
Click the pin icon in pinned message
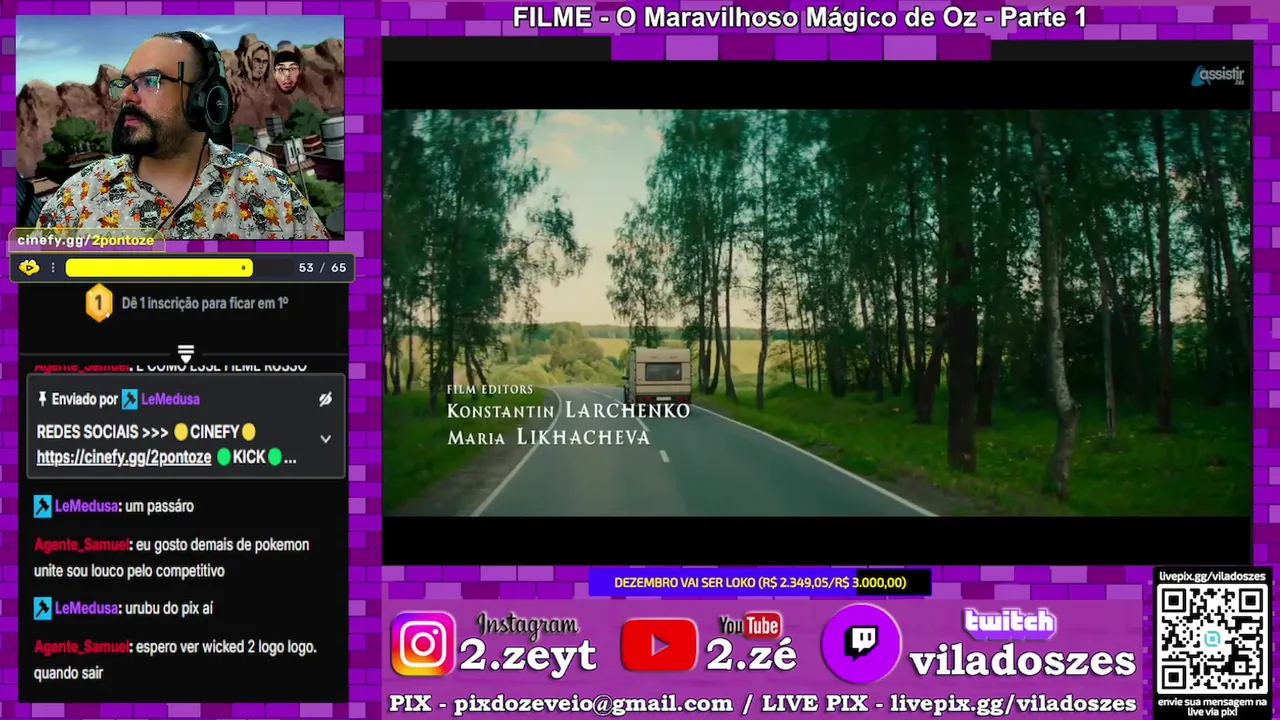(x=42, y=399)
